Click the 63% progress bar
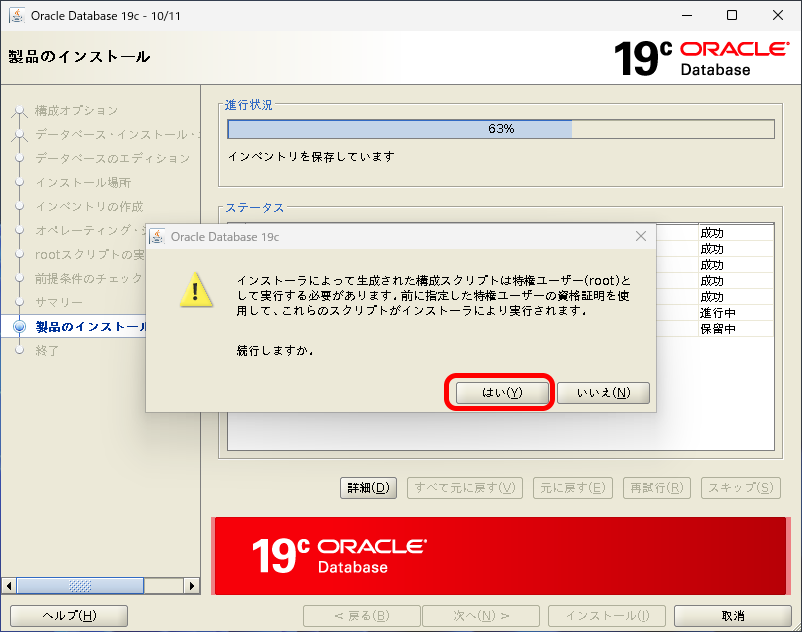The image size is (802, 632). pos(501,129)
